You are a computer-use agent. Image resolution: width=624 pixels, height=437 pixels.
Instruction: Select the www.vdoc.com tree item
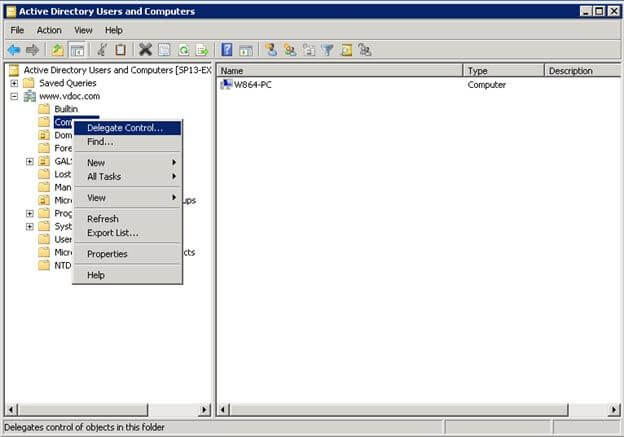pyautogui.click(x=70, y=96)
